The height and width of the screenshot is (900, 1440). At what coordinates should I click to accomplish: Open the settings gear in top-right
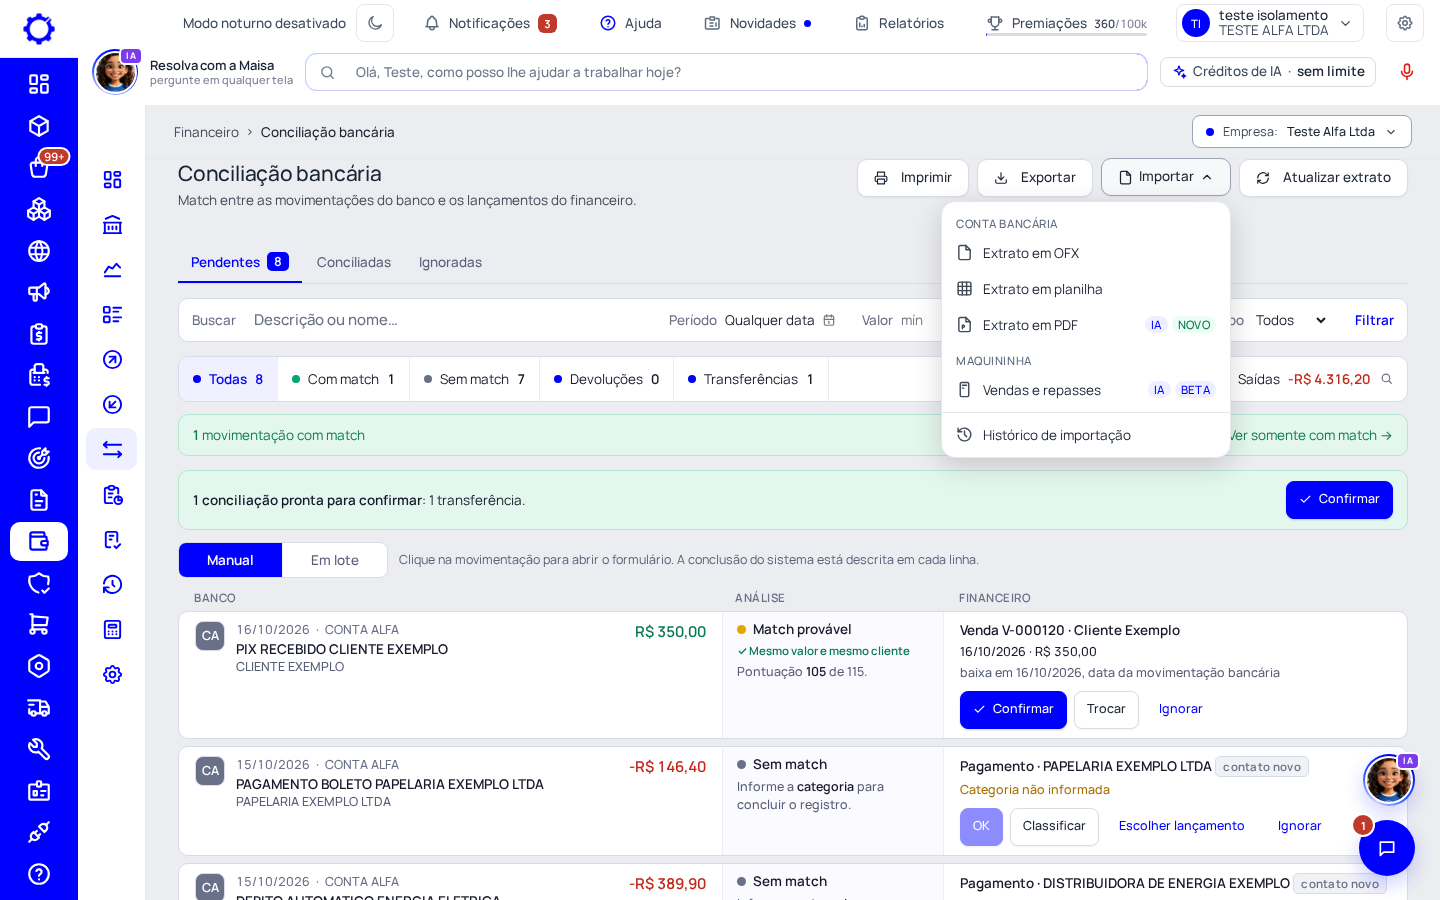tap(1405, 23)
